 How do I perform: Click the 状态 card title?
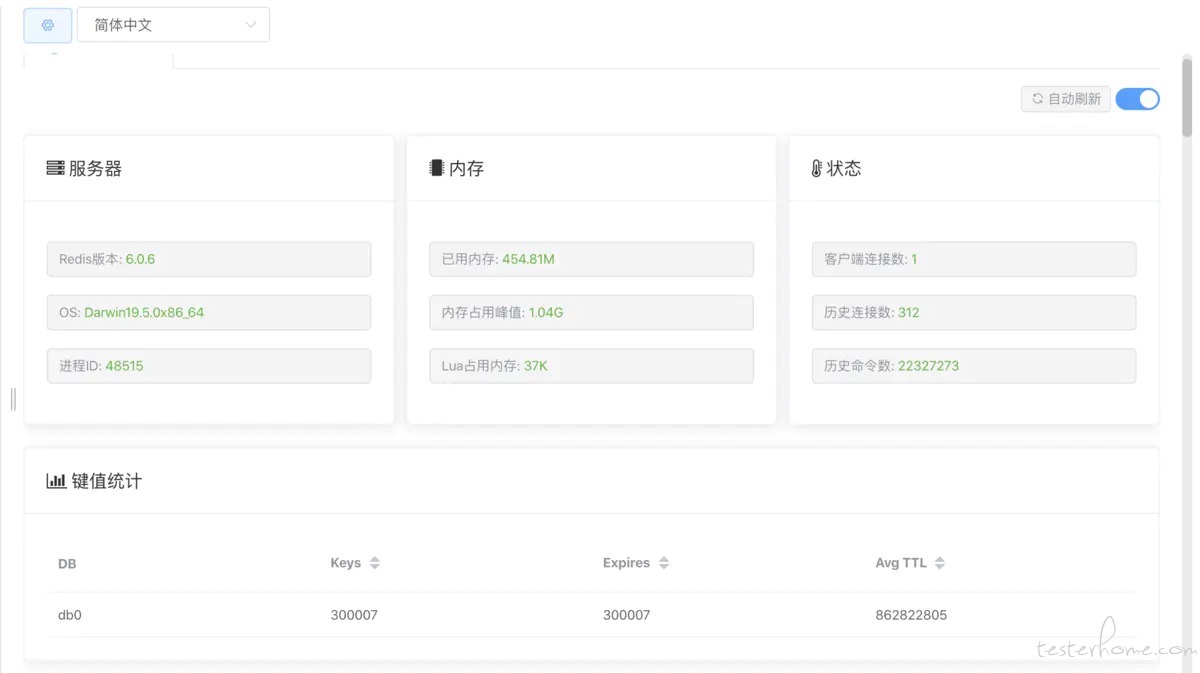[844, 168]
